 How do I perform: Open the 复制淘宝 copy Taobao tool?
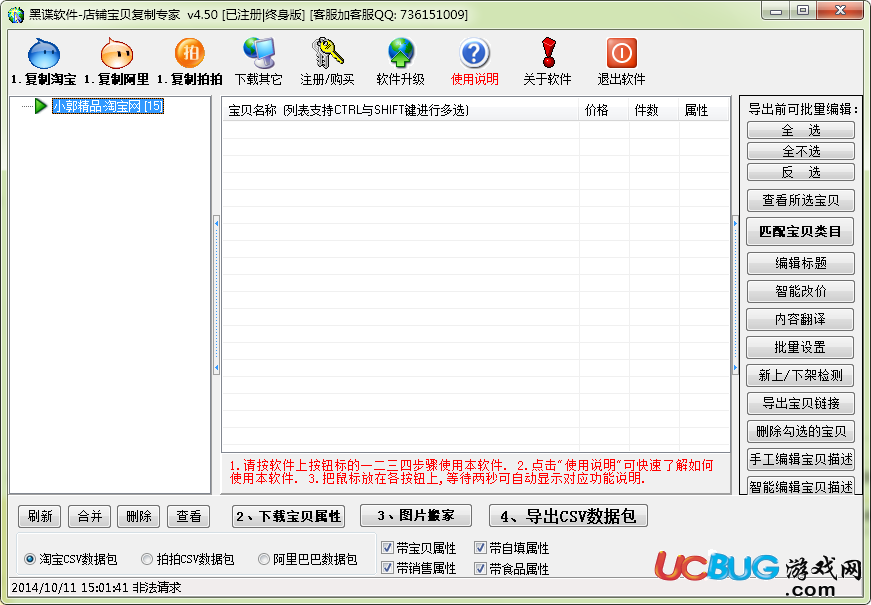[44, 62]
